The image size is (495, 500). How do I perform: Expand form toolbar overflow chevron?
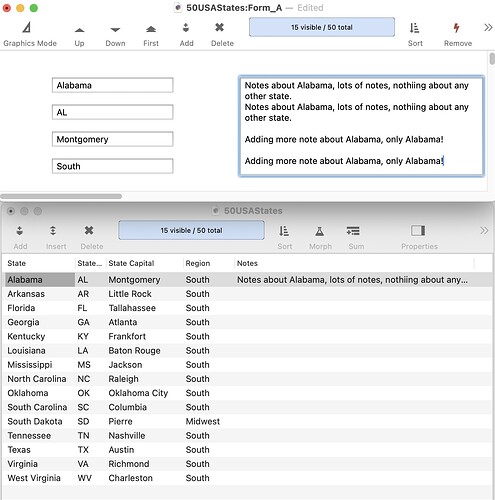[488, 27]
